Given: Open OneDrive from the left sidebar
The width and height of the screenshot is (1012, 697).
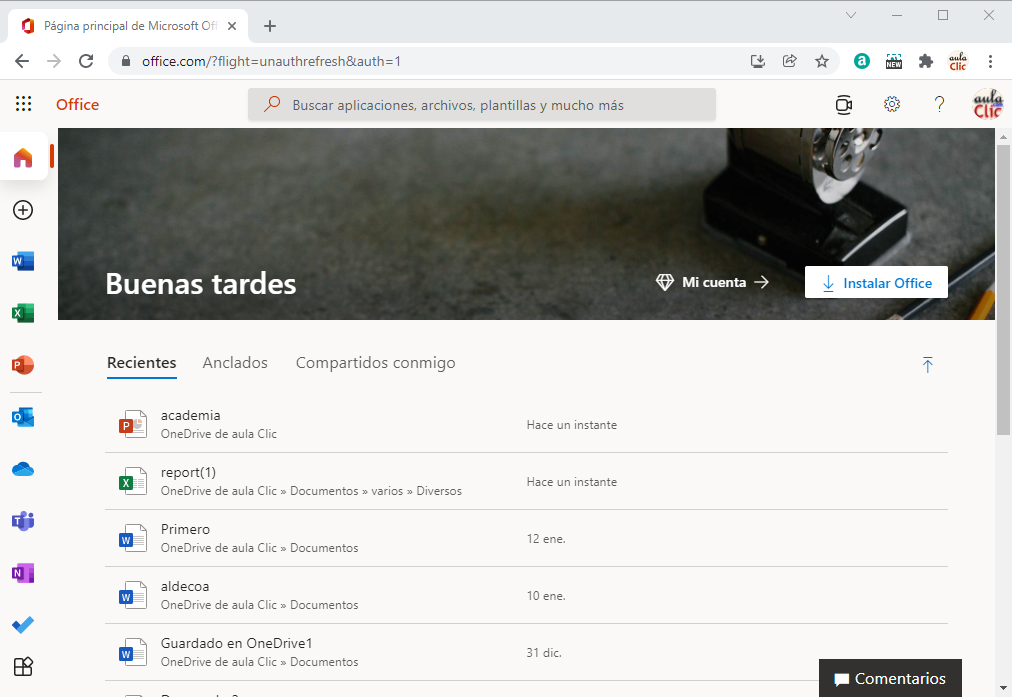Looking at the screenshot, I should (23, 469).
